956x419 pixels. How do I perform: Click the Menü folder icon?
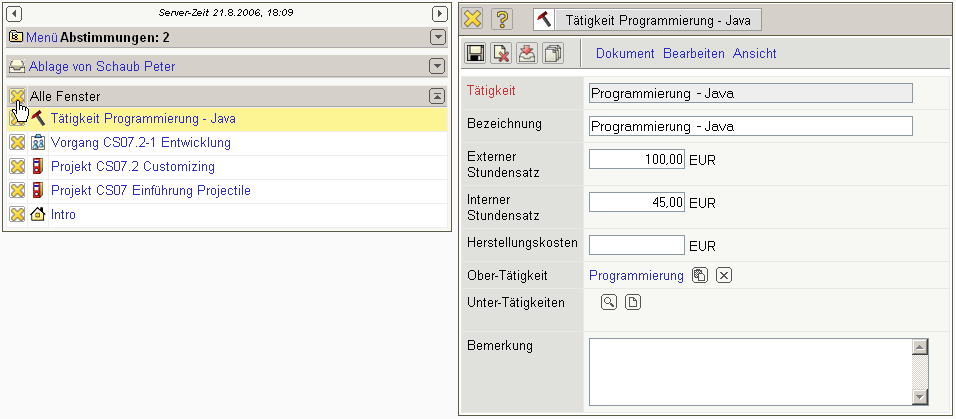point(16,37)
